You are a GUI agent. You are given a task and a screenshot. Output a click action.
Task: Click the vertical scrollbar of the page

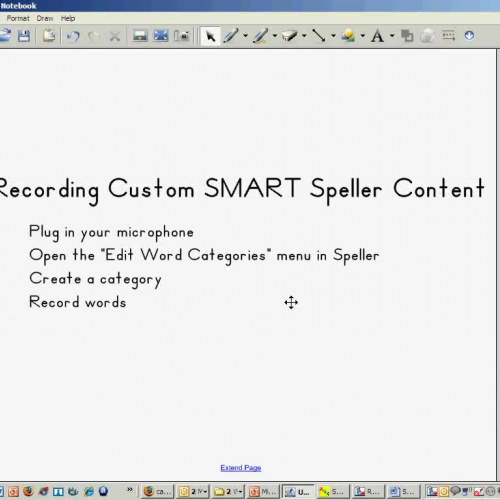point(498,265)
